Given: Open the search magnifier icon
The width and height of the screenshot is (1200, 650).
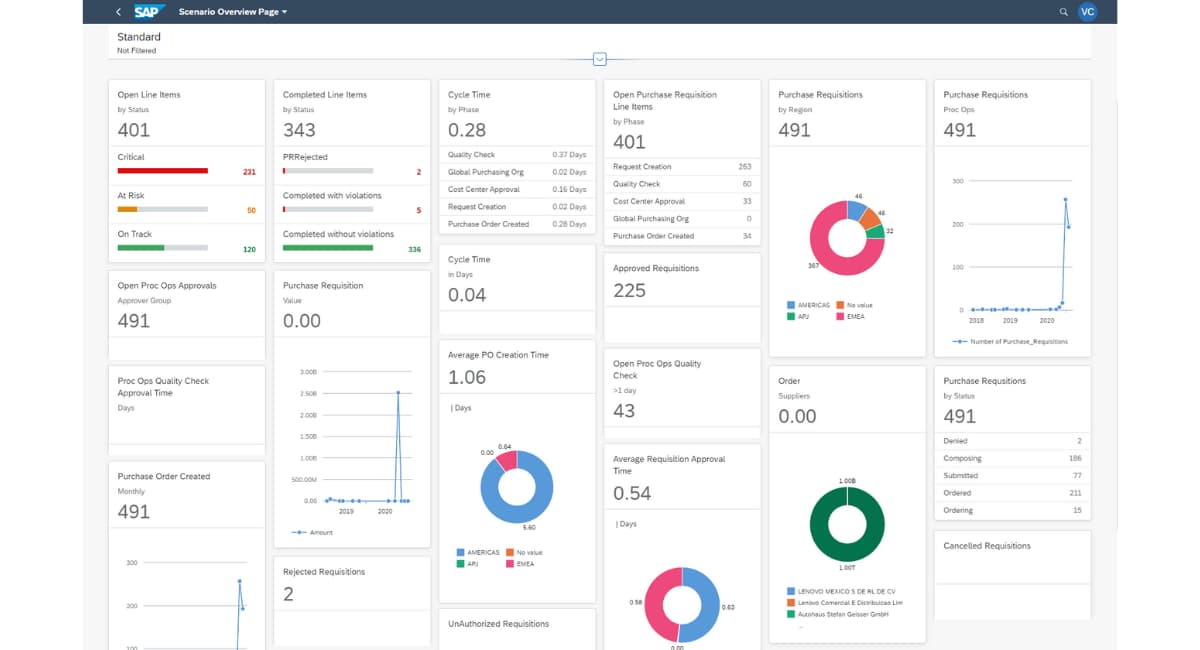Looking at the screenshot, I should coord(1063,12).
